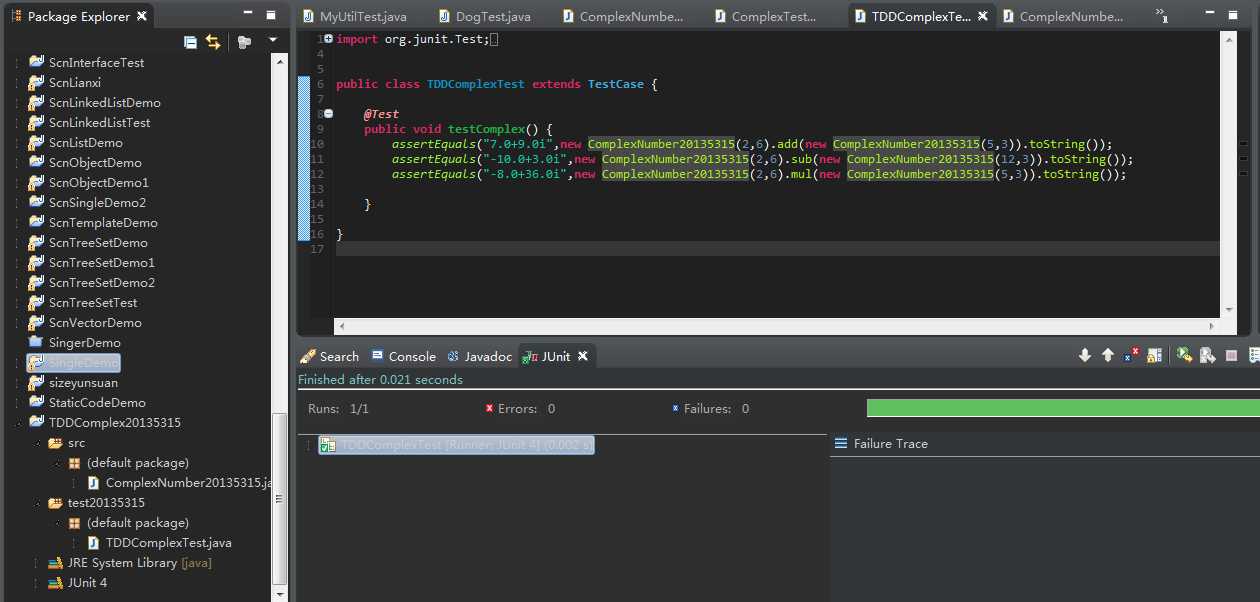This screenshot has height=602, width=1260.
Task: Select TDDComplexTest result in JUnit tree
Action: [457, 445]
